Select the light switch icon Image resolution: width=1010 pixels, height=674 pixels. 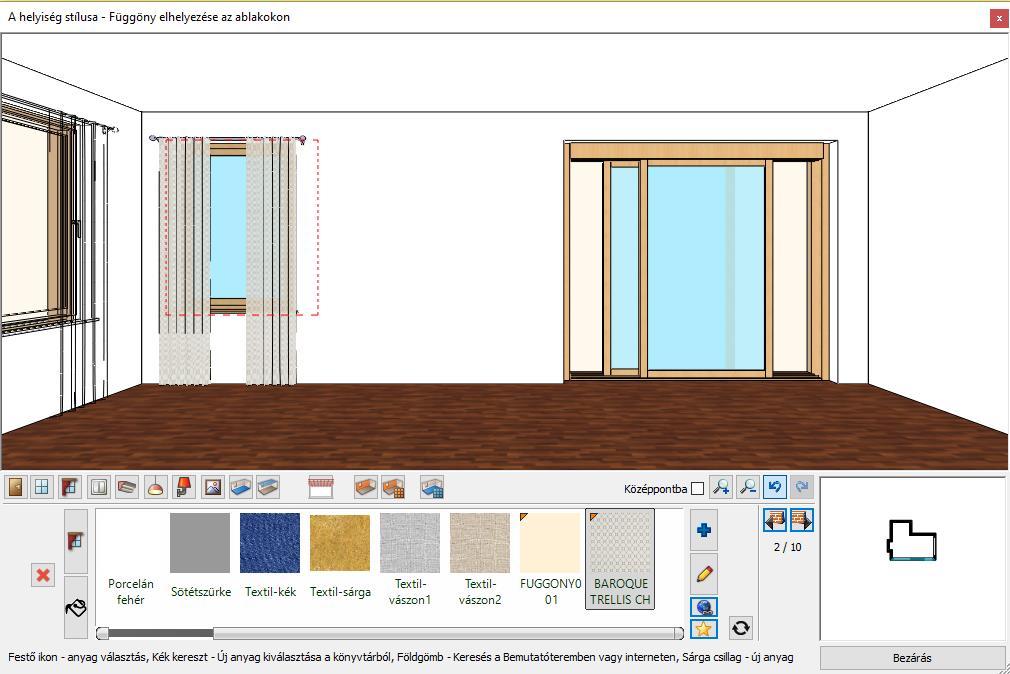(x=99, y=487)
